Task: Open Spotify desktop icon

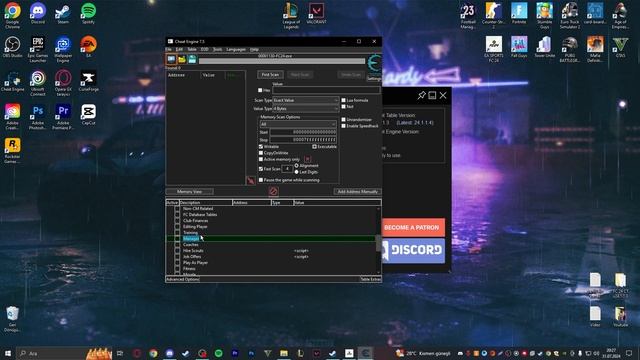Action: [x=88, y=13]
